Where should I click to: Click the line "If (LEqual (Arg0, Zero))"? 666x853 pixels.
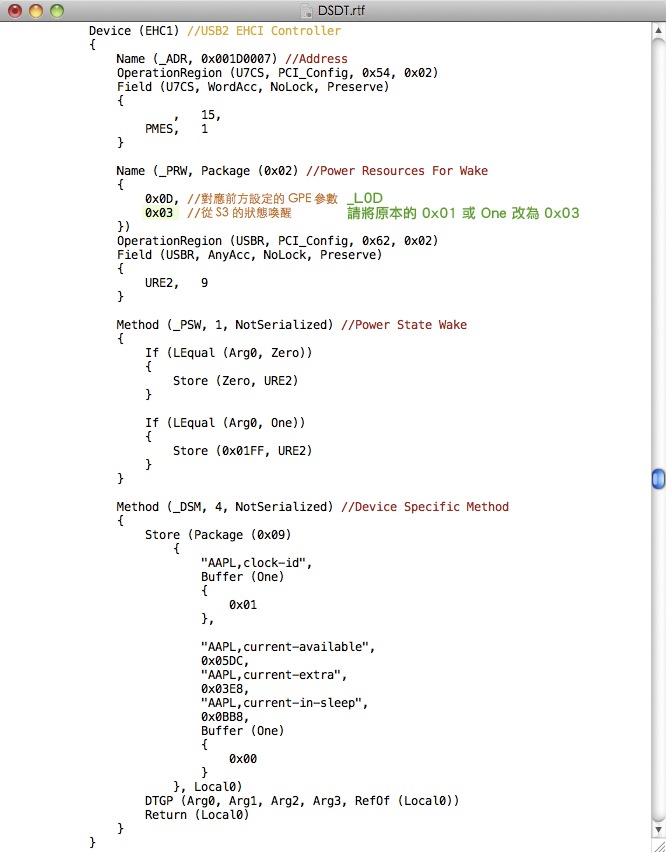229,353
